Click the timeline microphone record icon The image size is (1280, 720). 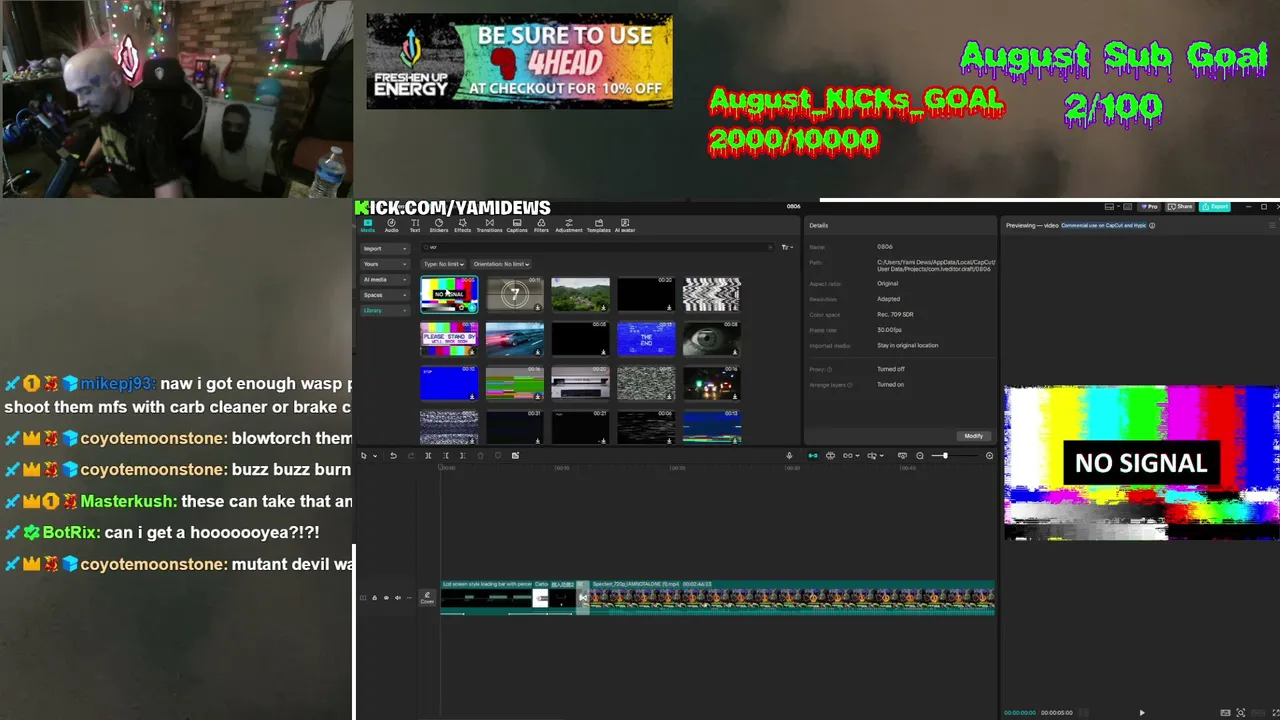[x=789, y=456]
